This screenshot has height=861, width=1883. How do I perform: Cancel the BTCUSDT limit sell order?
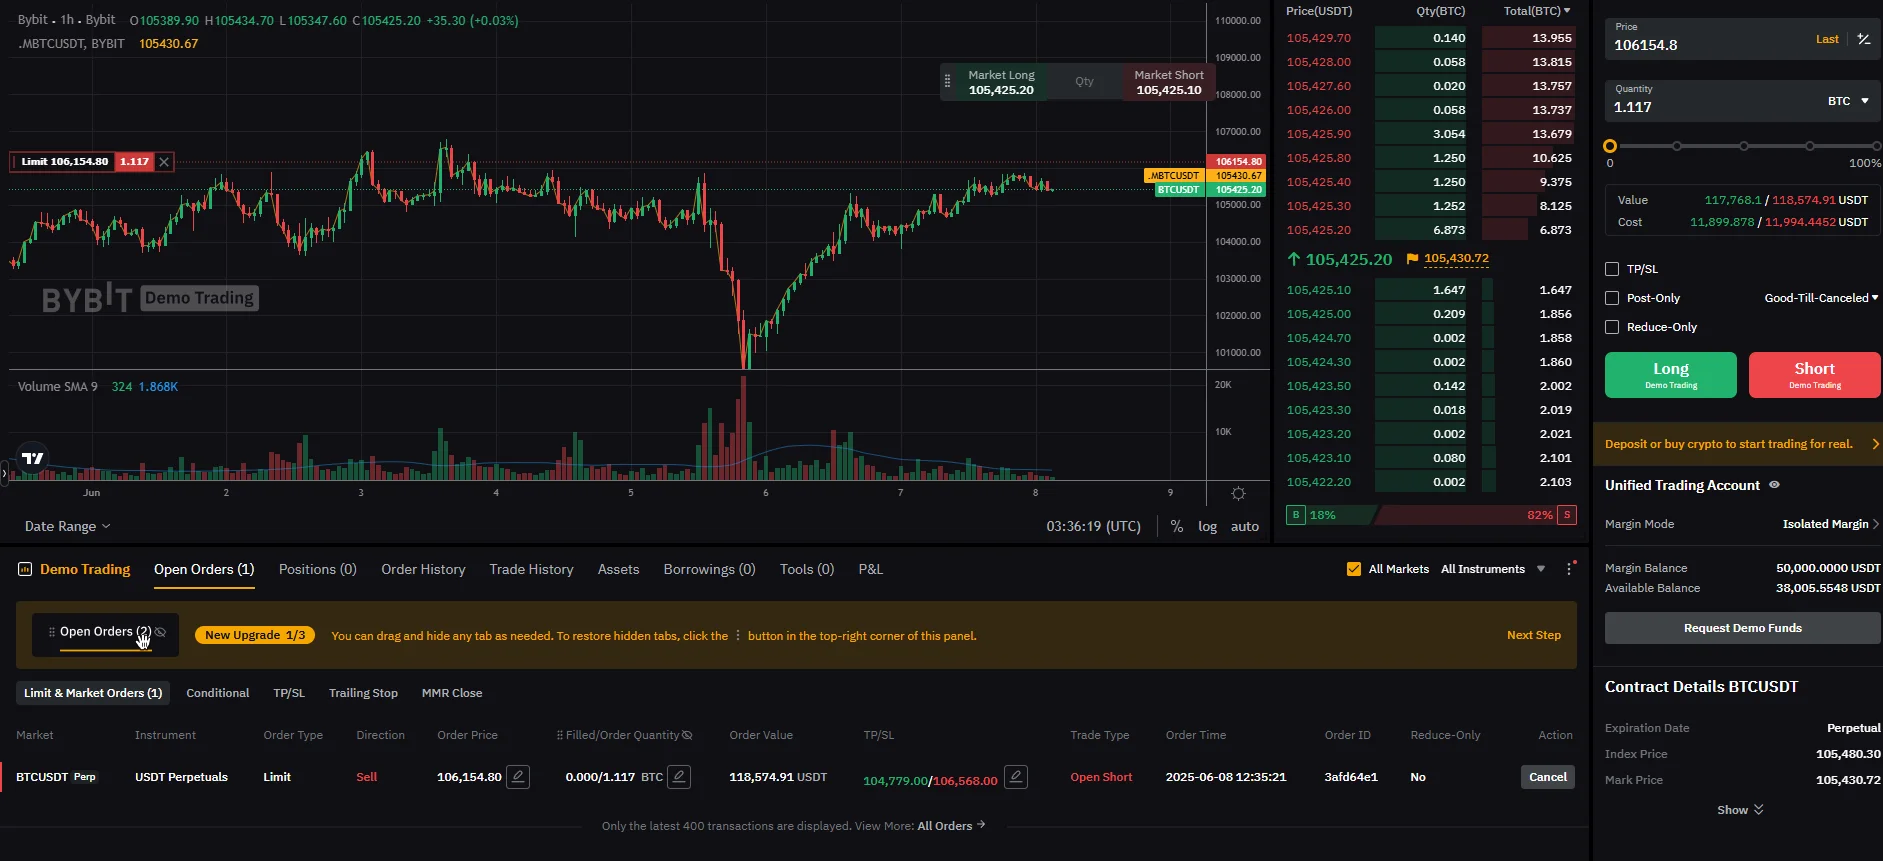point(1547,777)
